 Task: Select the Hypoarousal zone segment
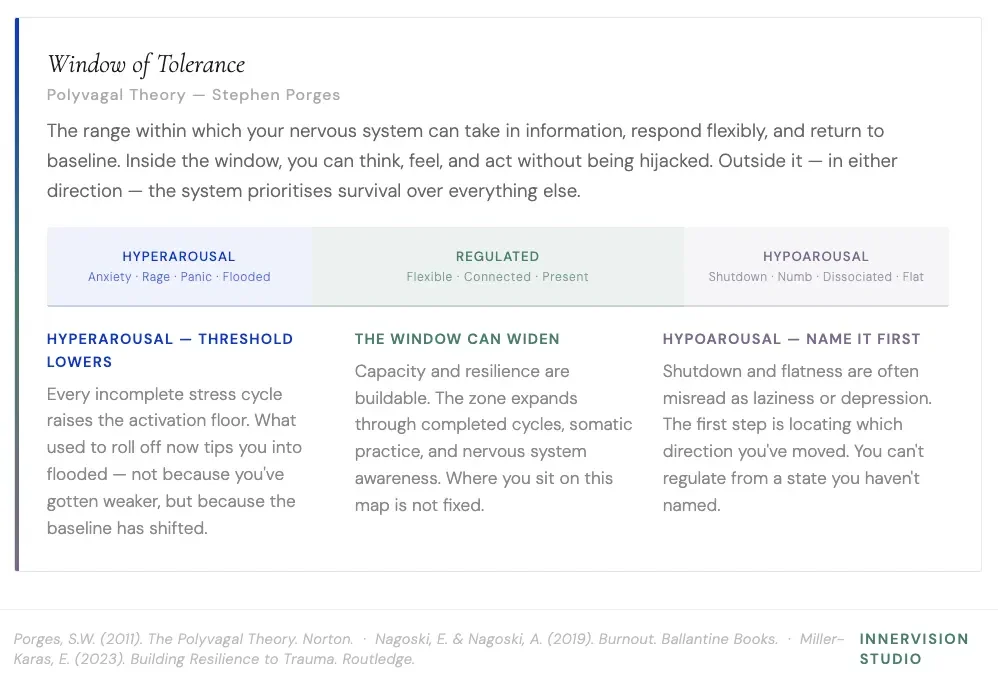click(x=816, y=266)
